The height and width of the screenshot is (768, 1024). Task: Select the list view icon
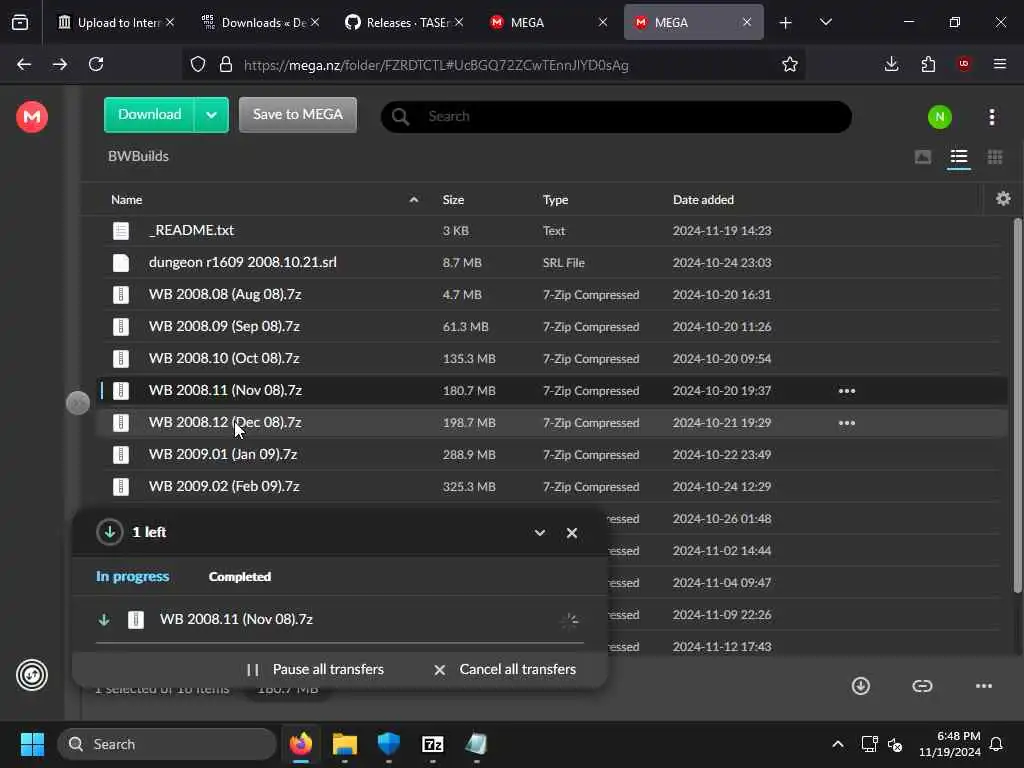click(x=959, y=157)
